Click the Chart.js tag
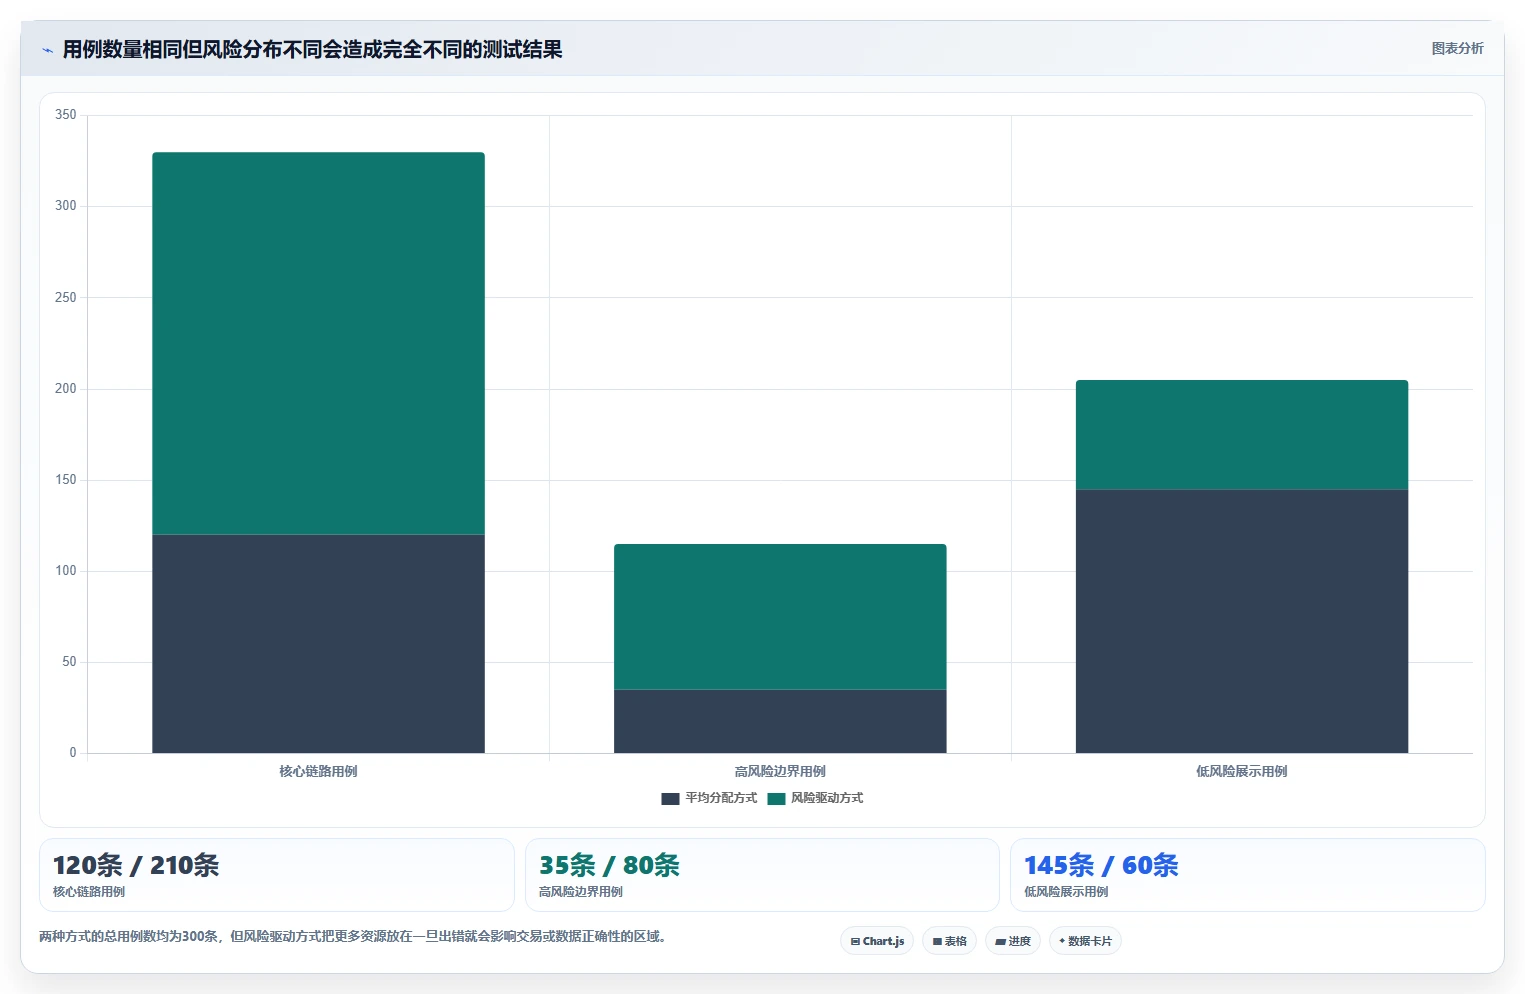The image size is (1525, 994). click(877, 941)
